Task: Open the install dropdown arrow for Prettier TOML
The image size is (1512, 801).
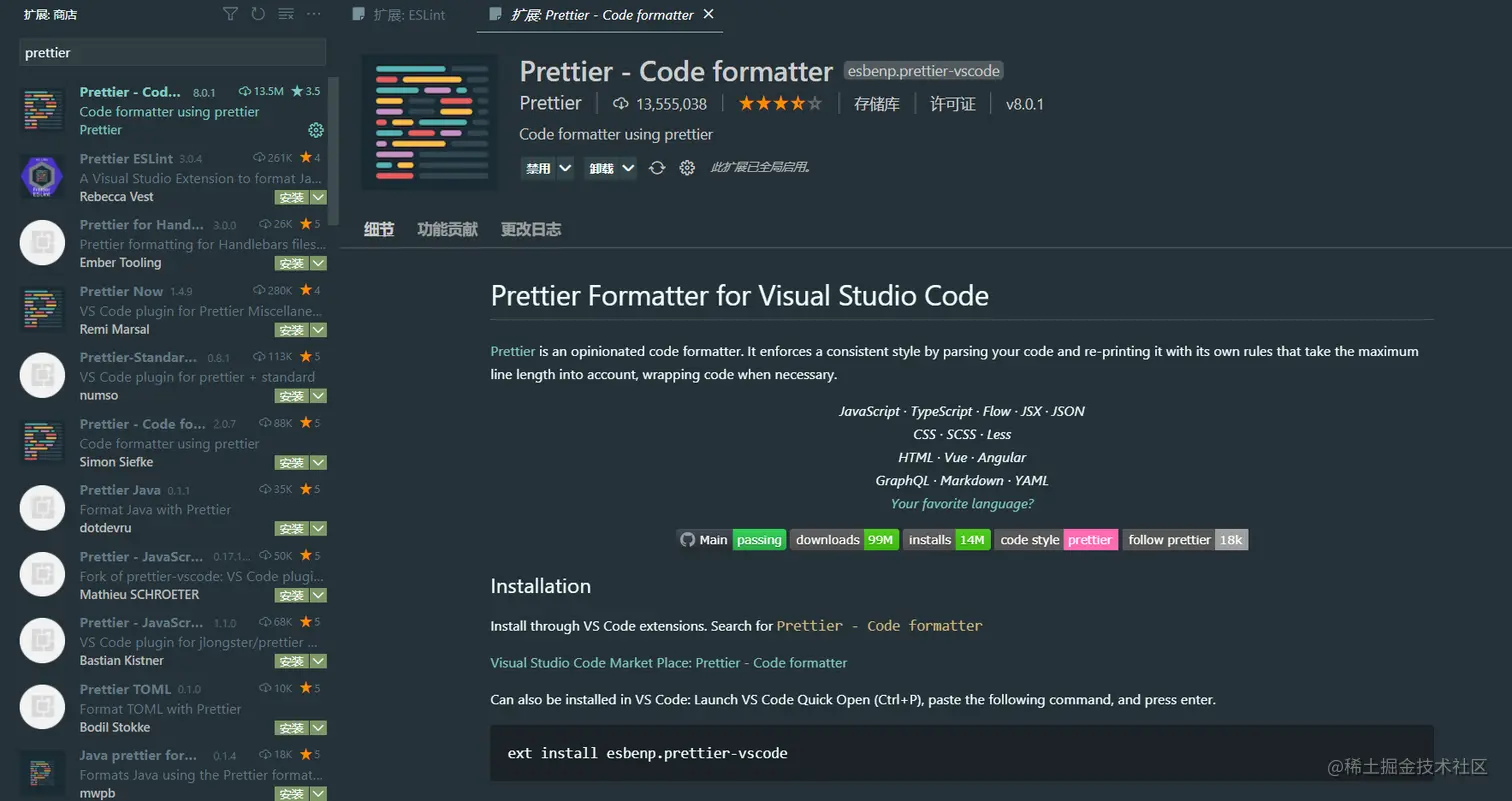Action: pos(319,727)
